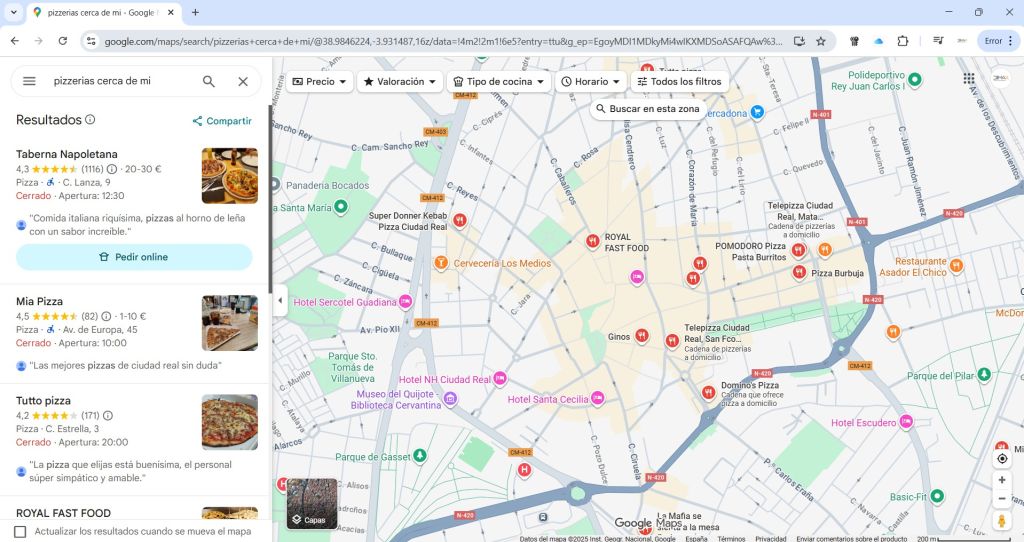Image resolution: width=1024 pixels, height=542 pixels.
Task: Select the Street View pegman icon
Action: pos(1002,521)
